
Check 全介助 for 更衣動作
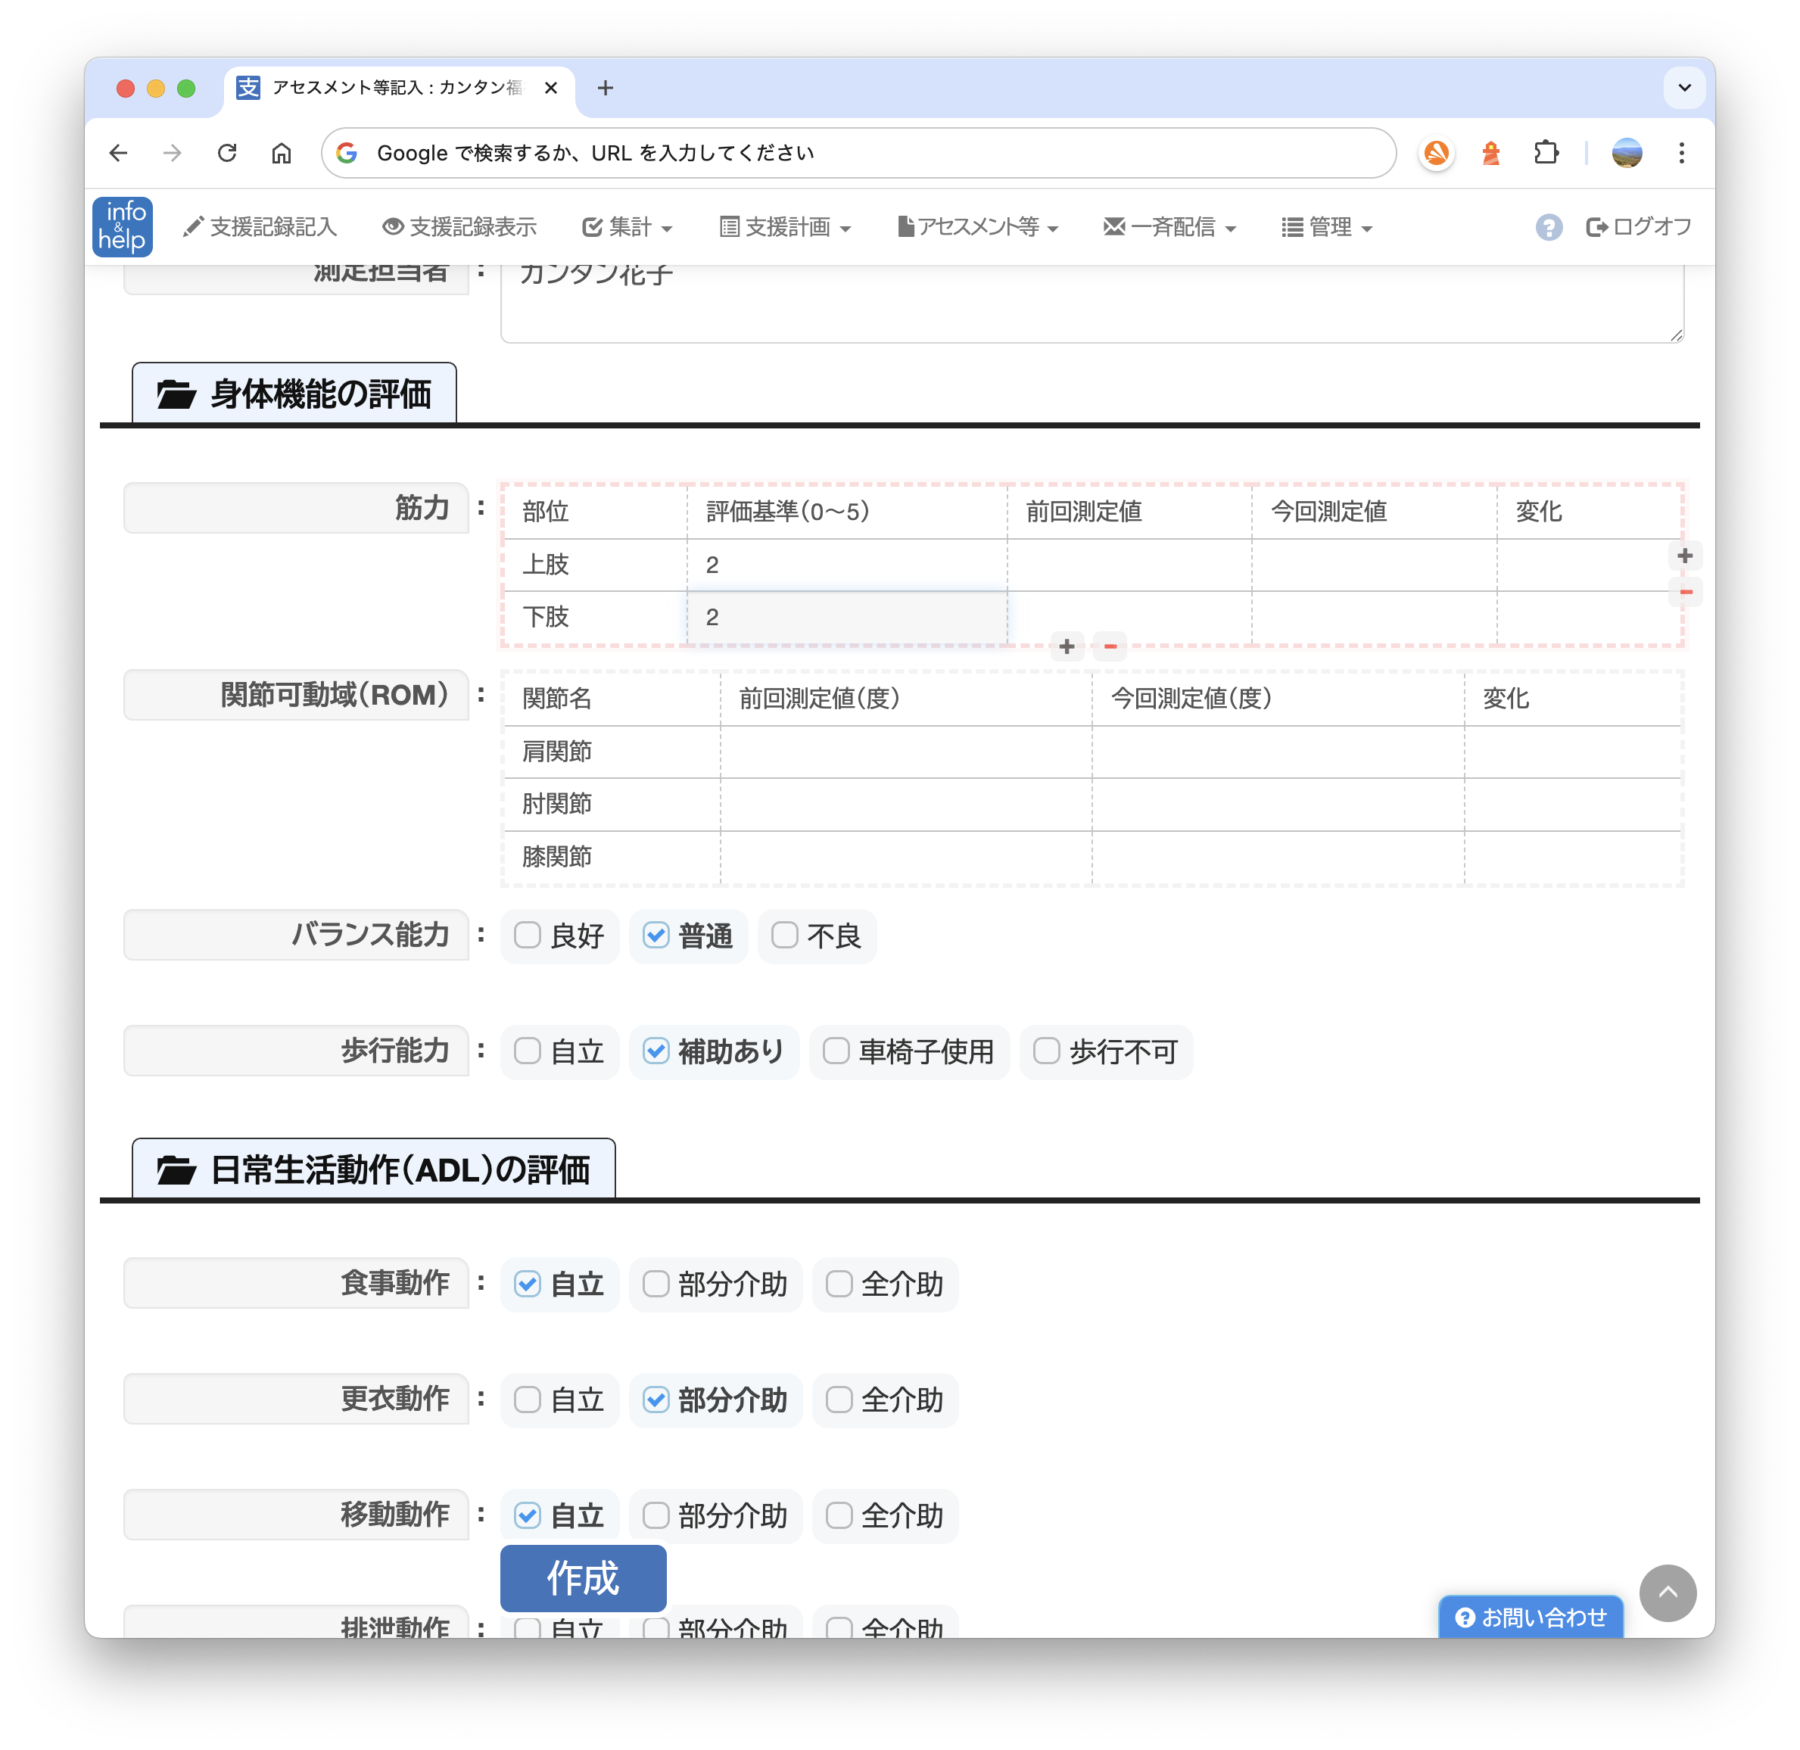839,1400
